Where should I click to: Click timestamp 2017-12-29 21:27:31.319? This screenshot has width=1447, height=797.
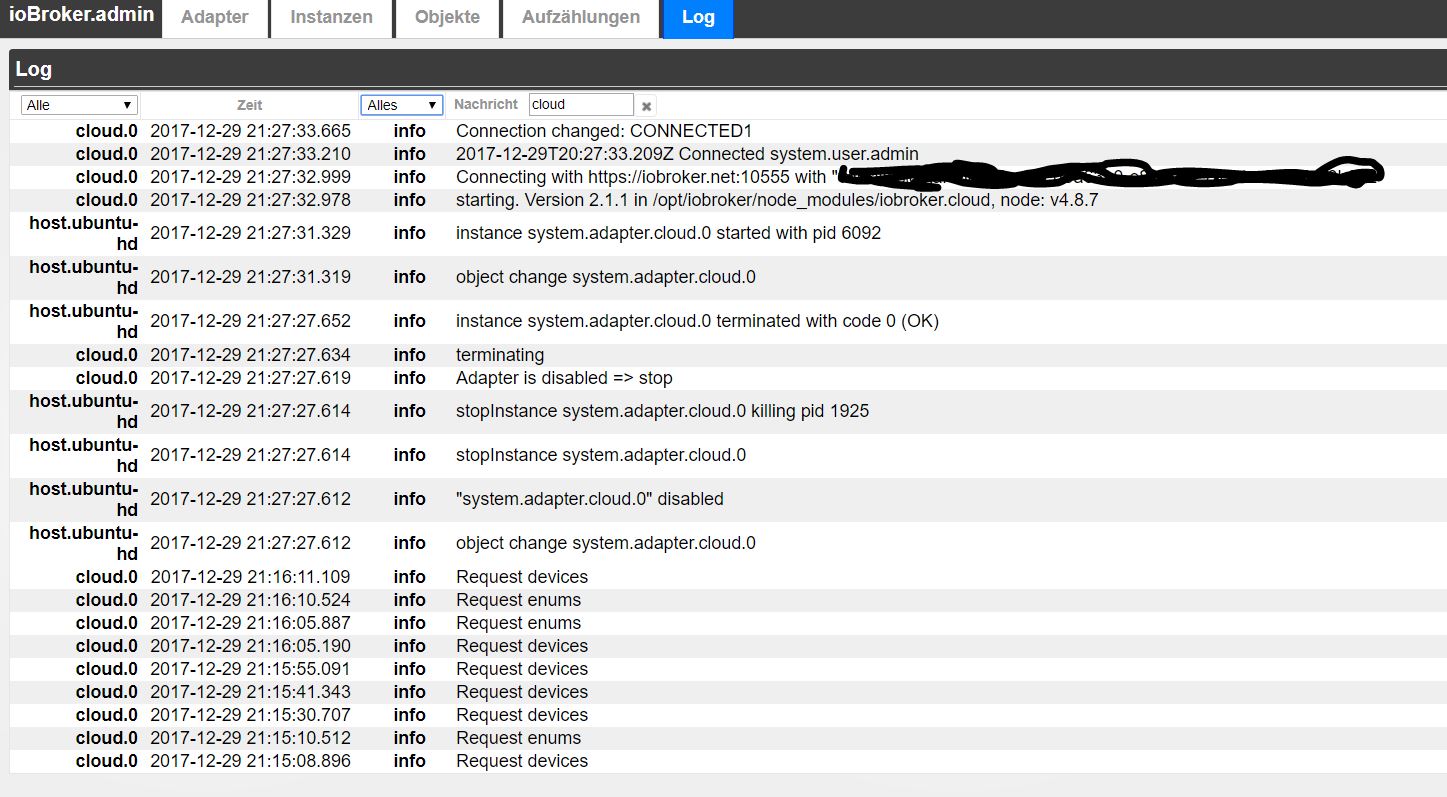250,277
